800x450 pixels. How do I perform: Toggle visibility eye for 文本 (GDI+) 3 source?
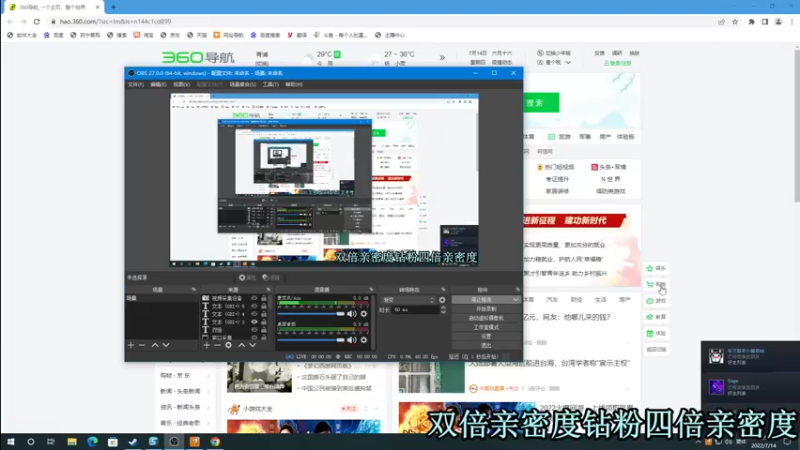[254, 322]
